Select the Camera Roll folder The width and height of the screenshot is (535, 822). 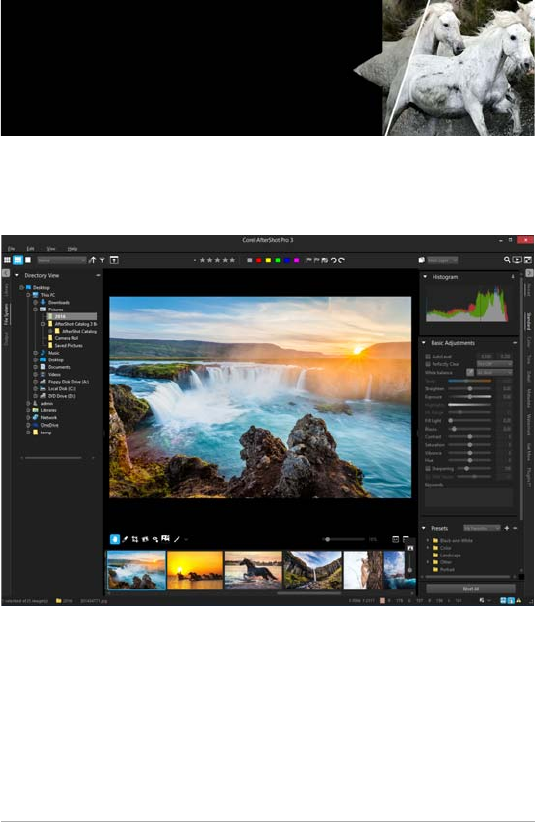tap(66, 338)
